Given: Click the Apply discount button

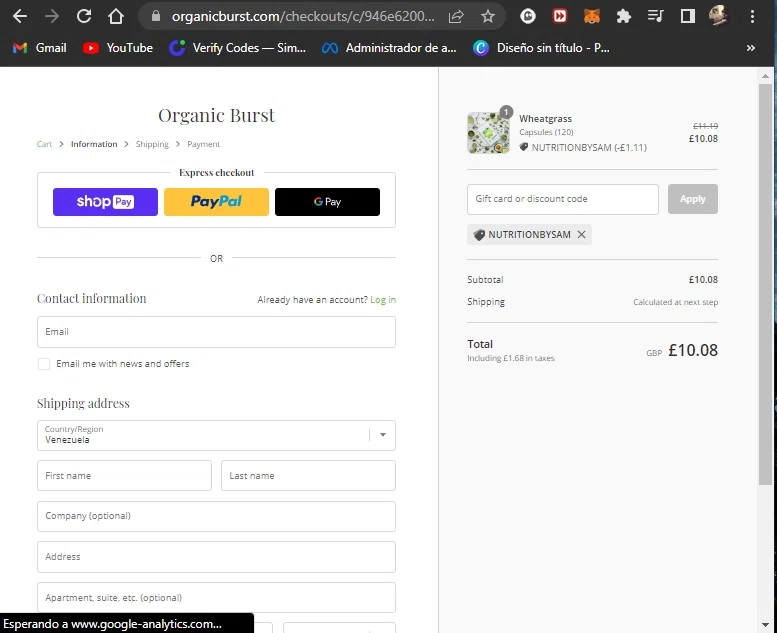Looking at the screenshot, I should [693, 199].
